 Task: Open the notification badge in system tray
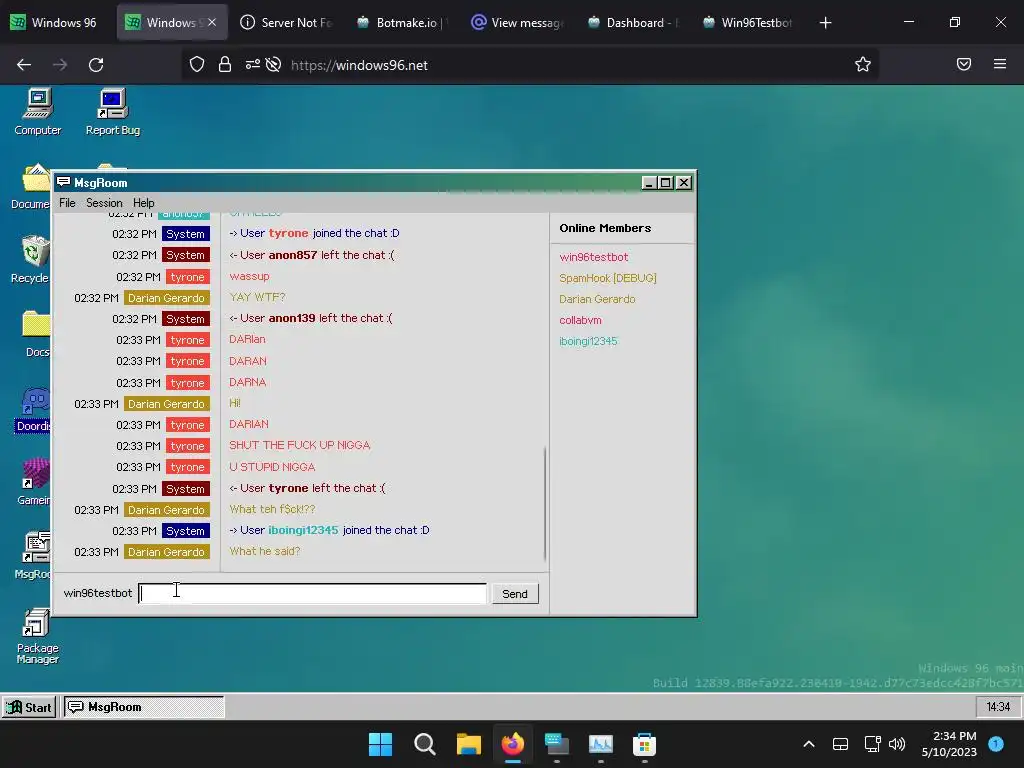(996, 744)
